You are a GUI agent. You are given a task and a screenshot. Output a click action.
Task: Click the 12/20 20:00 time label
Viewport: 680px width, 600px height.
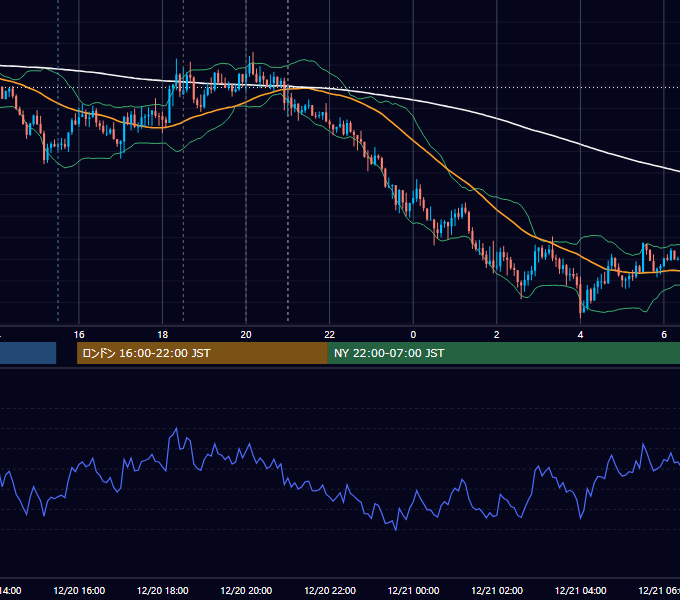[x=246, y=590]
